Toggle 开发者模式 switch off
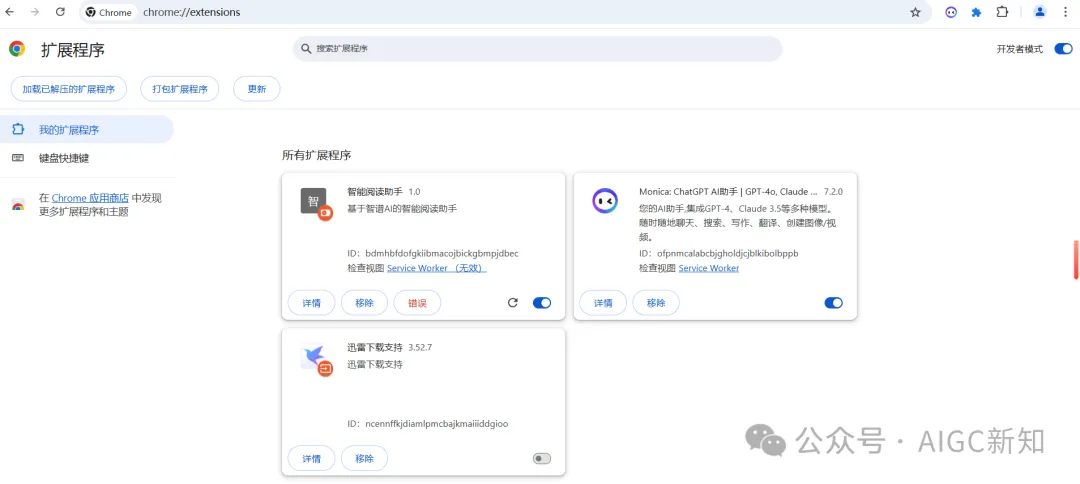The image size is (1080, 484). (x=1063, y=49)
